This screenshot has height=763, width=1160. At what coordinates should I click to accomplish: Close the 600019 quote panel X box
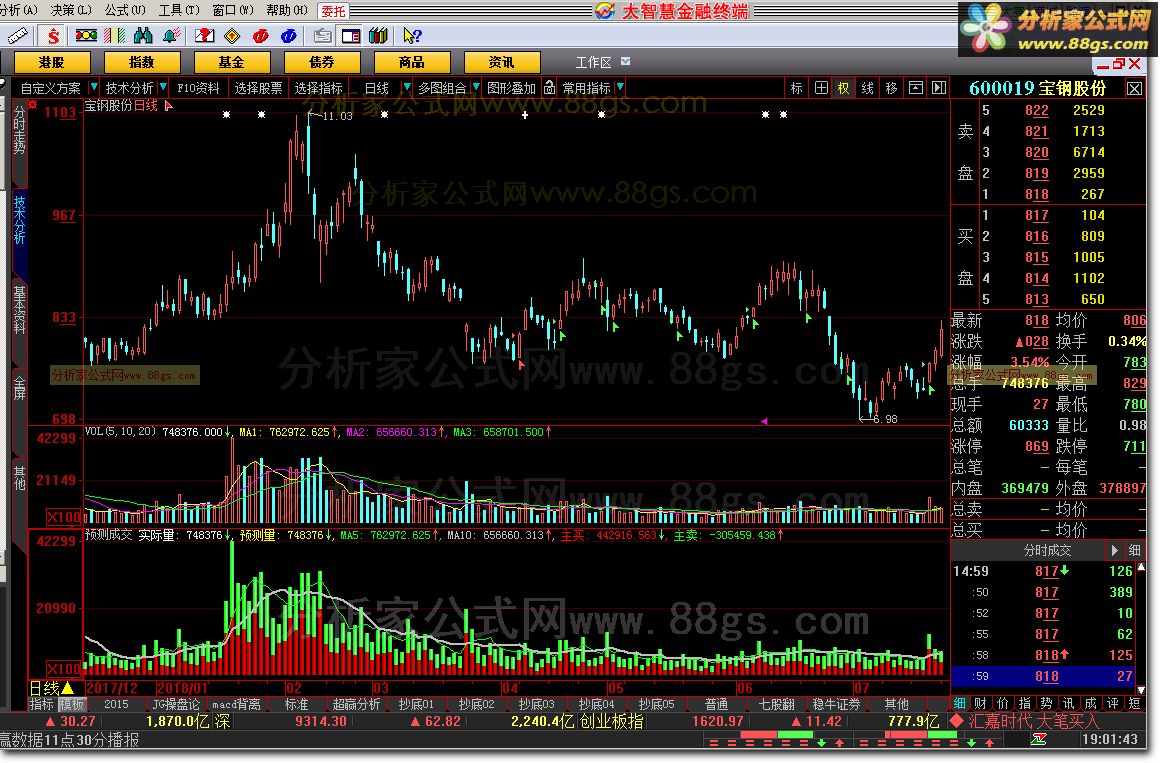[x=1134, y=88]
